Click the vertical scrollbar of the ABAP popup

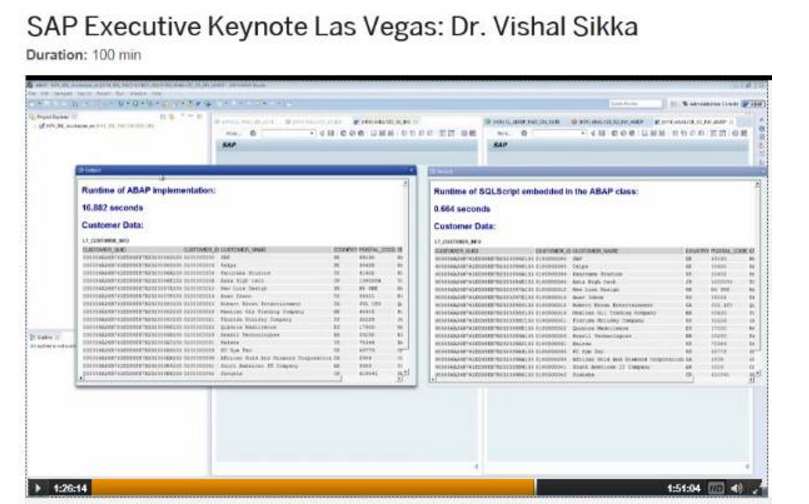pos(406,276)
